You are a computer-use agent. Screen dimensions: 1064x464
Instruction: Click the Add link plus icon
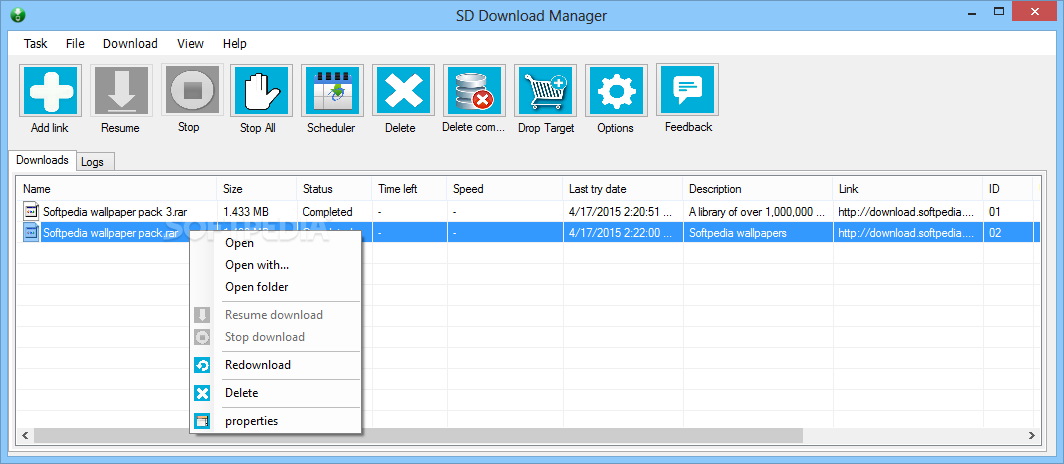[50, 90]
